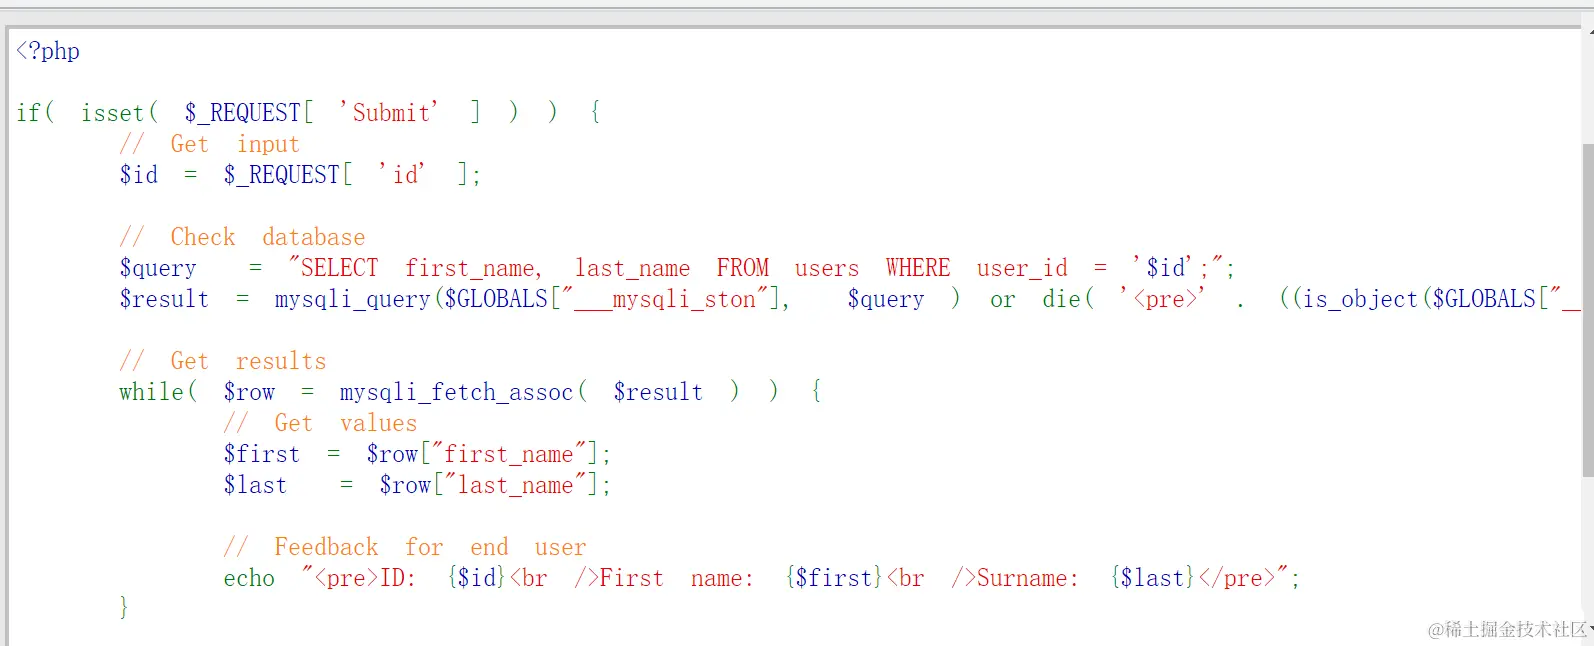The height and width of the screenshot is (646, 1594).
Task: Click the 'while(' keyword
Action: [x=158, y=392]
